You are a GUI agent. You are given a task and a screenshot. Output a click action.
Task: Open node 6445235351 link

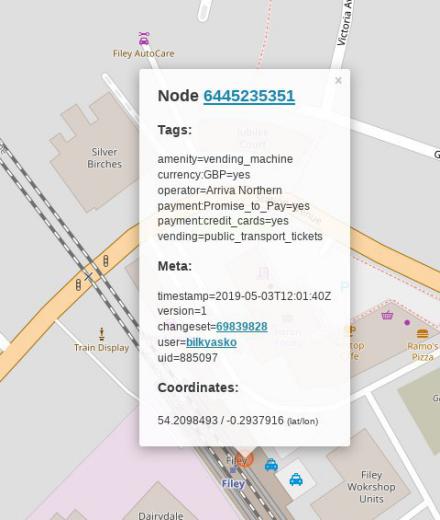tap(249, 96)
